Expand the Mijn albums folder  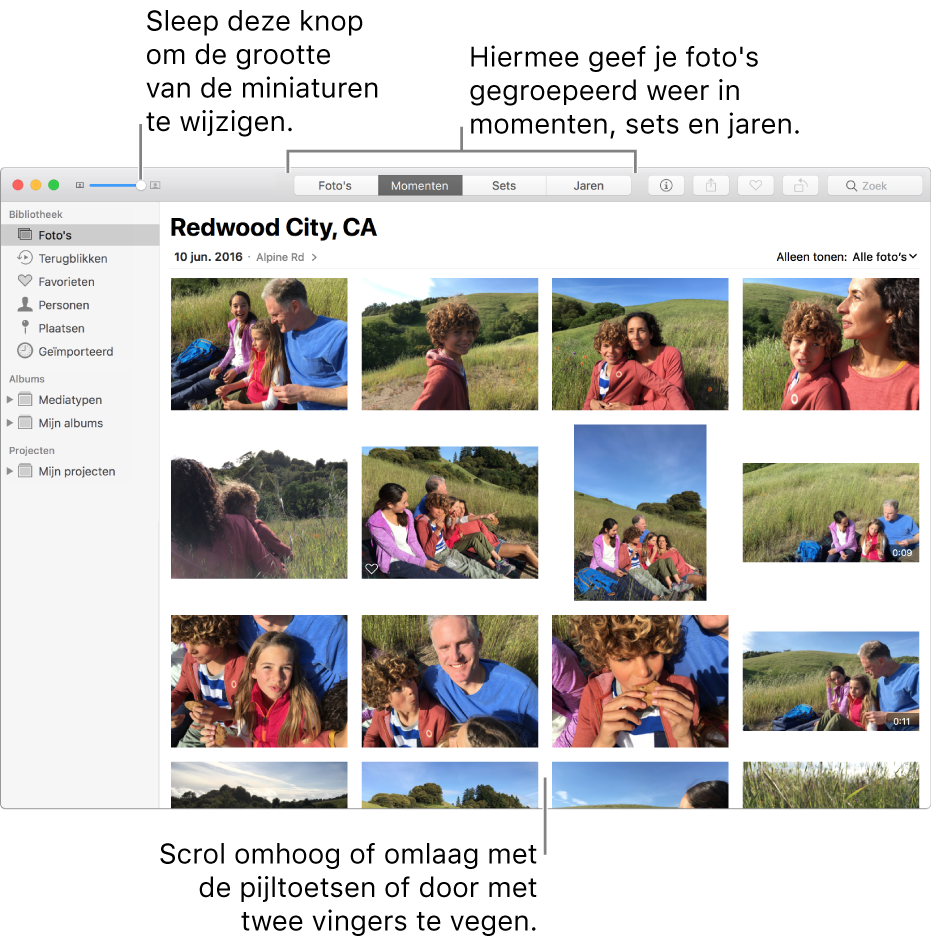coord(10,423)
